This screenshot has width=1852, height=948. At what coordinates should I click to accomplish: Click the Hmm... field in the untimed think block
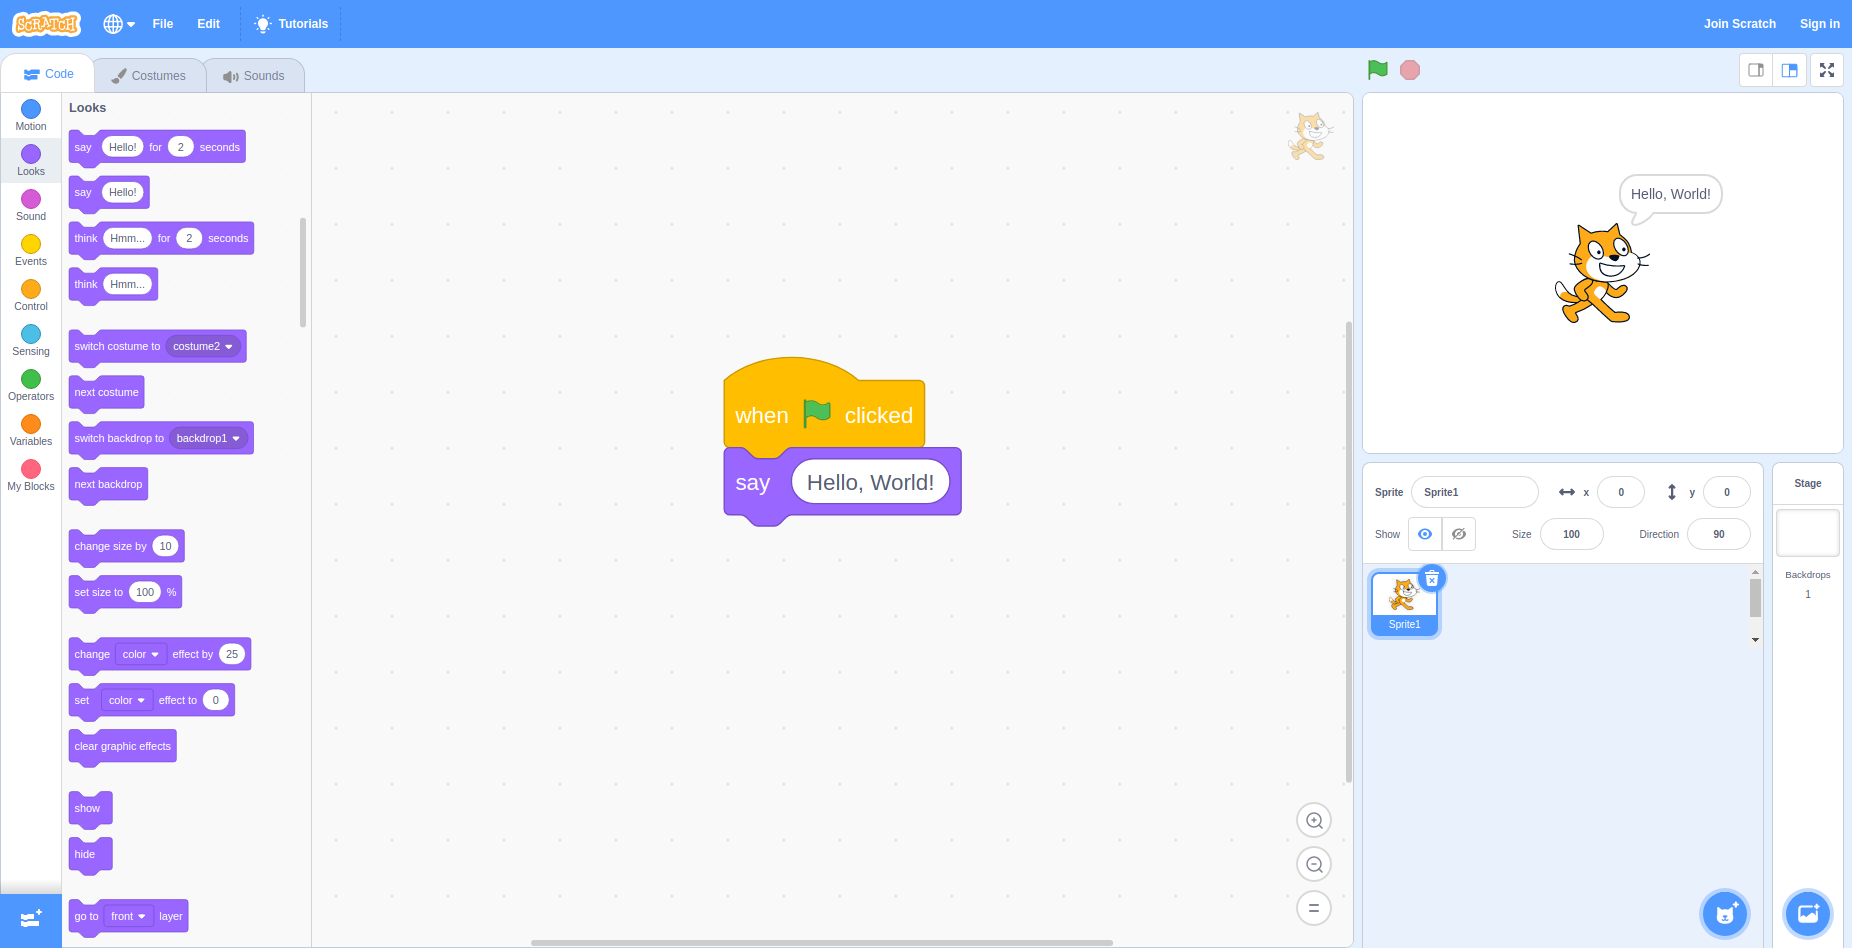(x=128, y=285)
